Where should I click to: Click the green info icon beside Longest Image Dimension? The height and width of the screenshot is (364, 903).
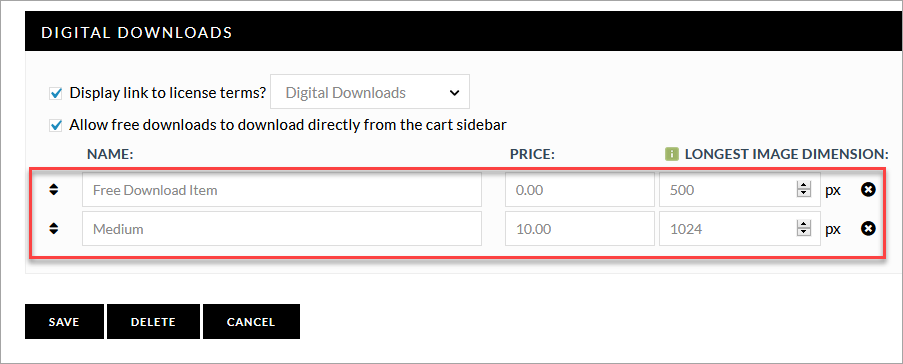click(671, 154)
